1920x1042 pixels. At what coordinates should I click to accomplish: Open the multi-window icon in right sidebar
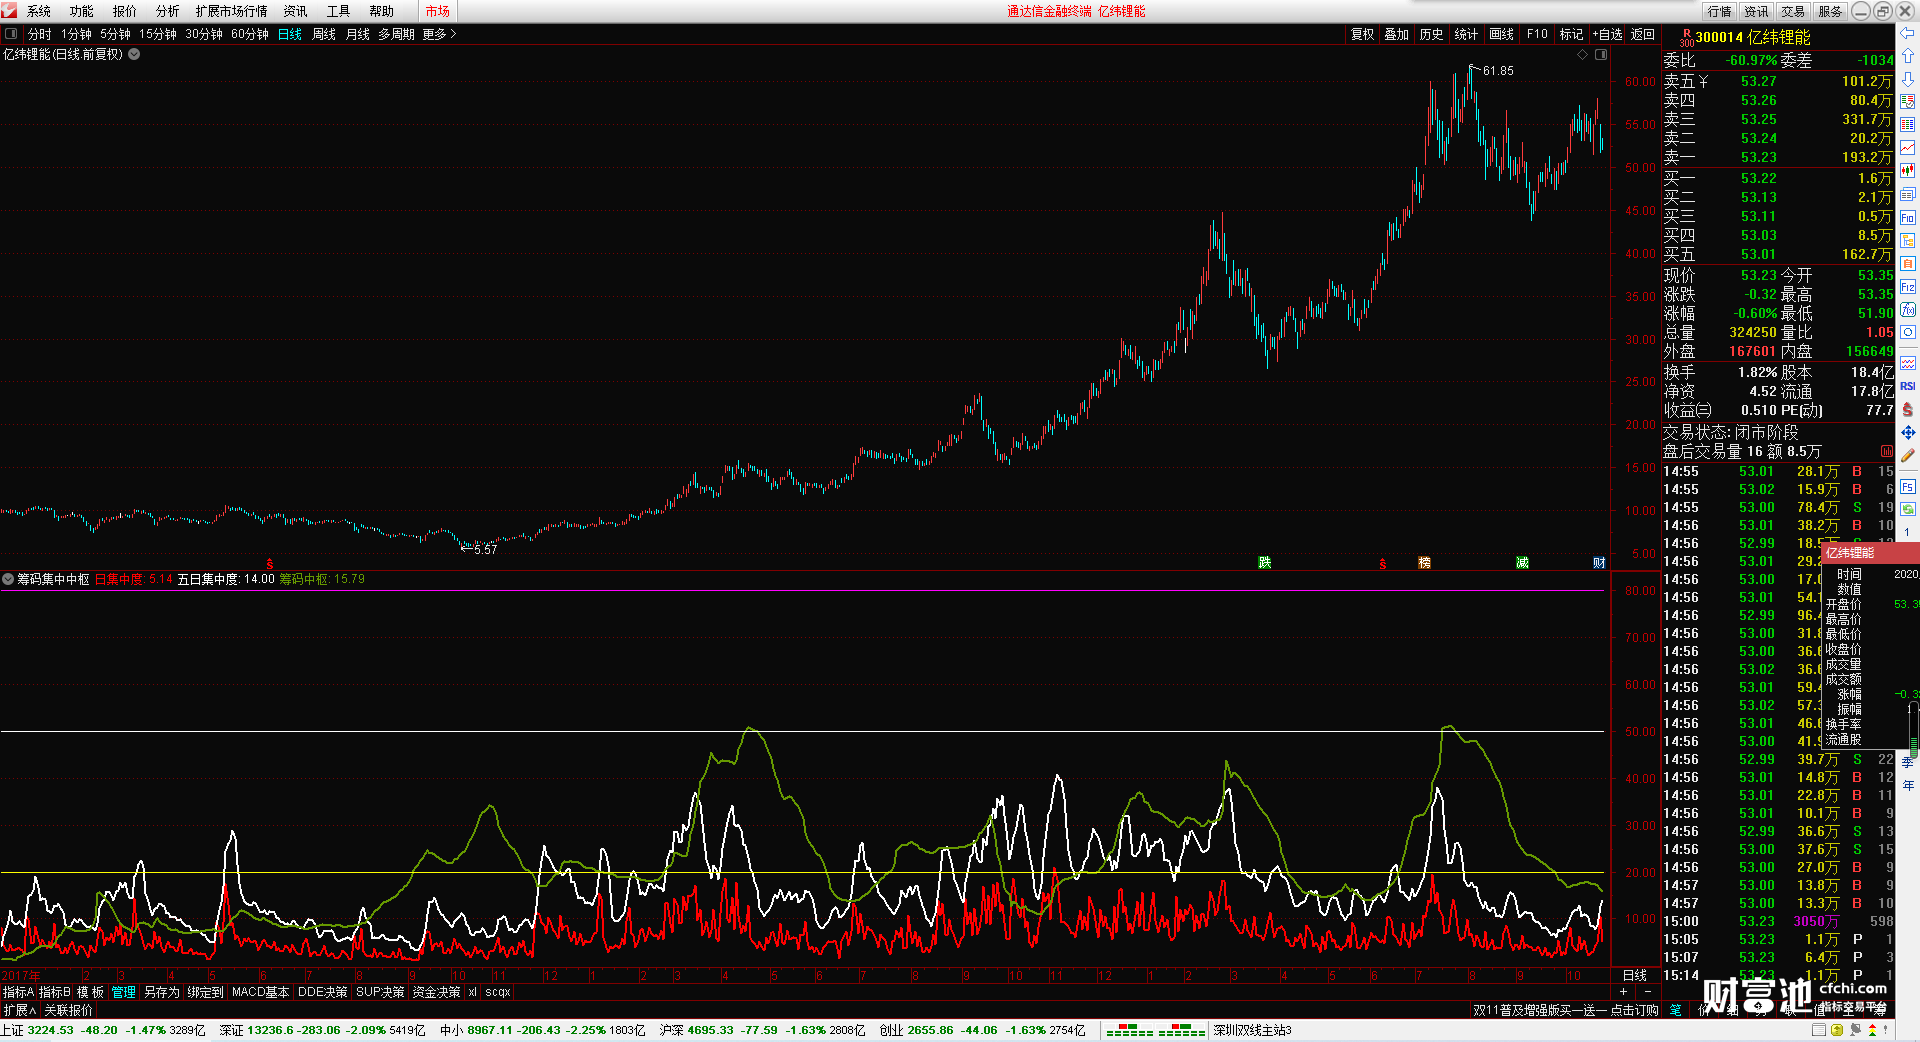tap(1907, 194)
